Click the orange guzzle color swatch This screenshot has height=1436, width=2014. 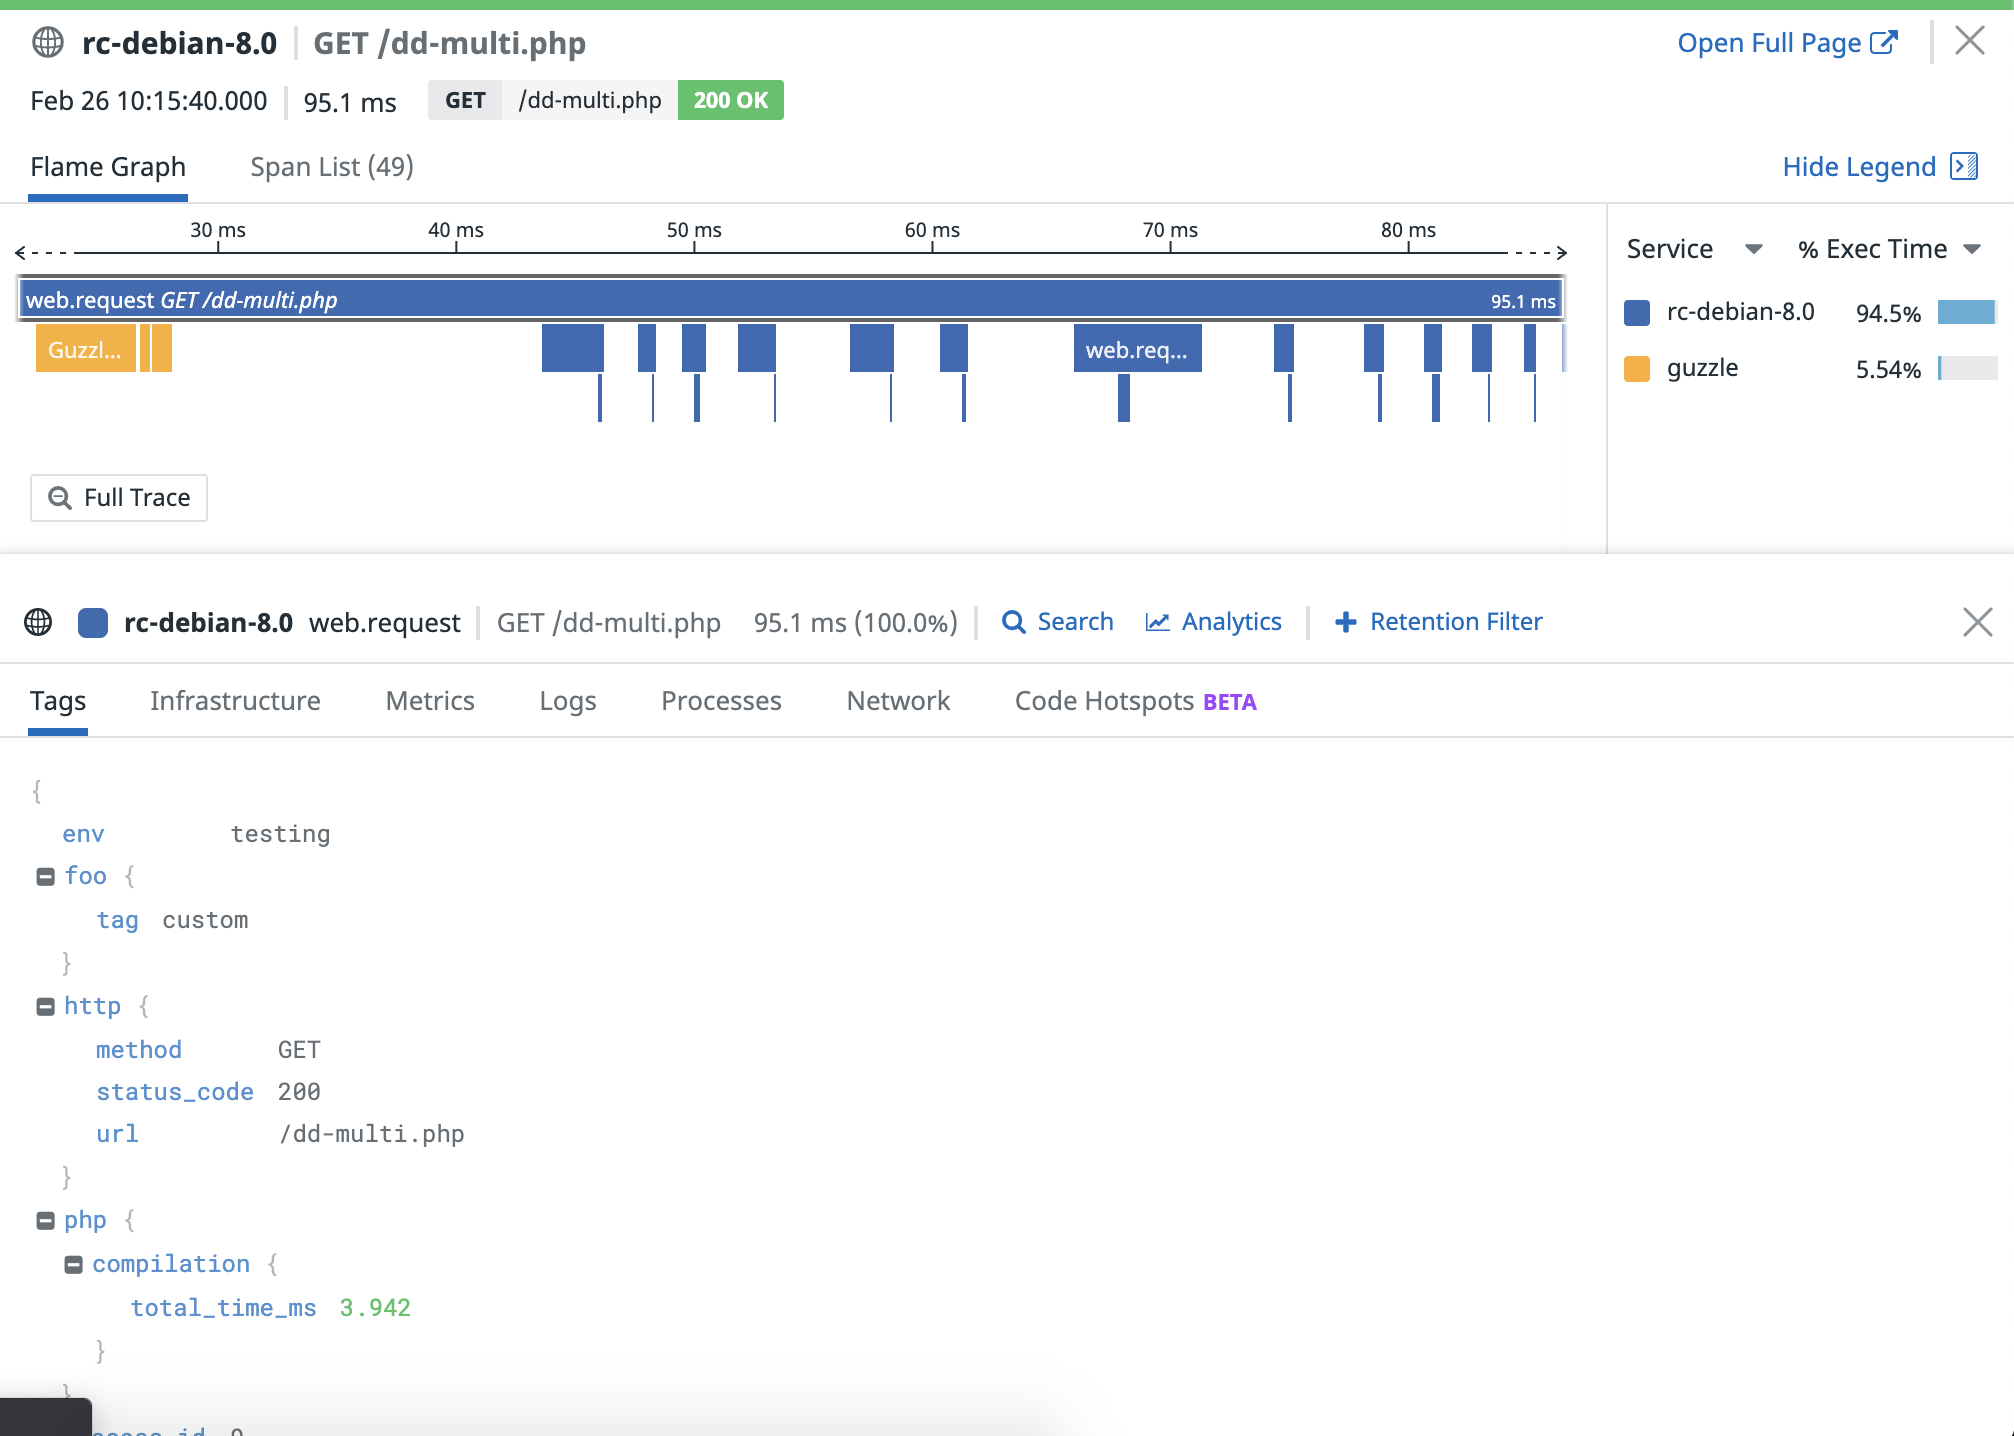[1637, 369]
